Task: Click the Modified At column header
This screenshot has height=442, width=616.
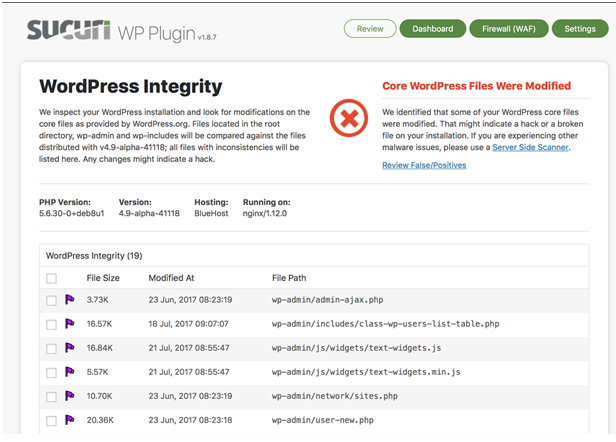Action: 171,278
